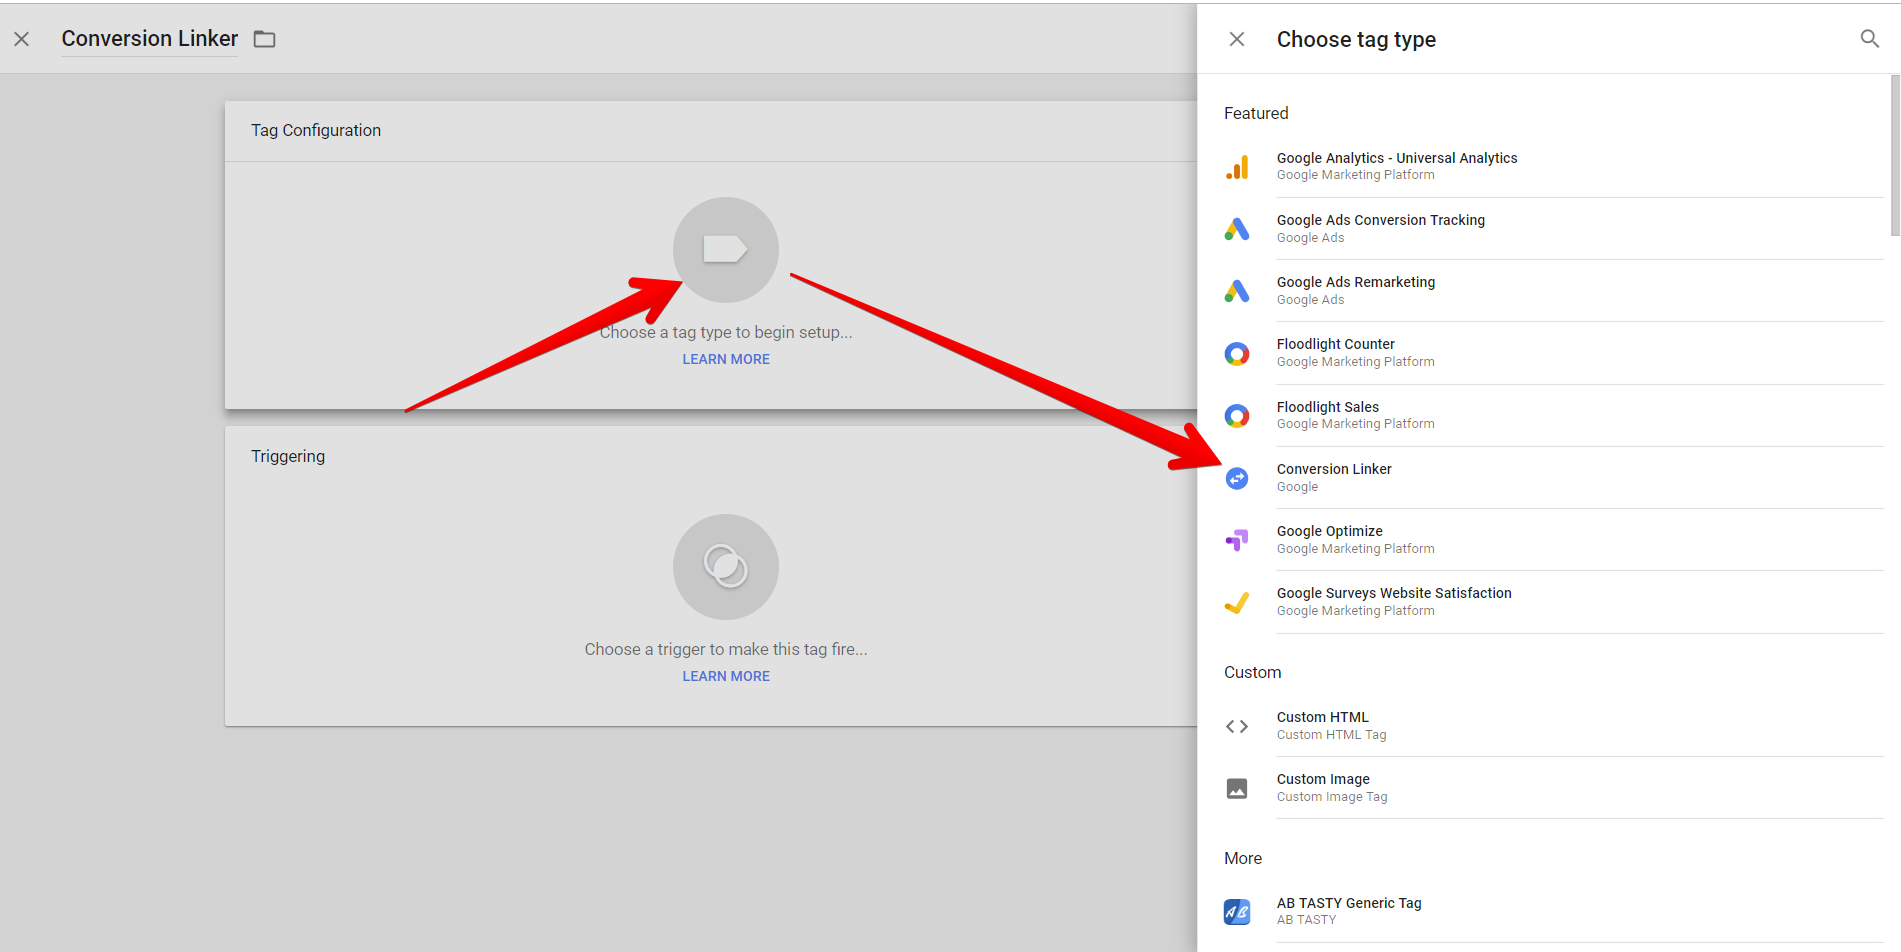Open Learn More link under Triggering
Screen dimensions: 1901x952
pos(726,676)
